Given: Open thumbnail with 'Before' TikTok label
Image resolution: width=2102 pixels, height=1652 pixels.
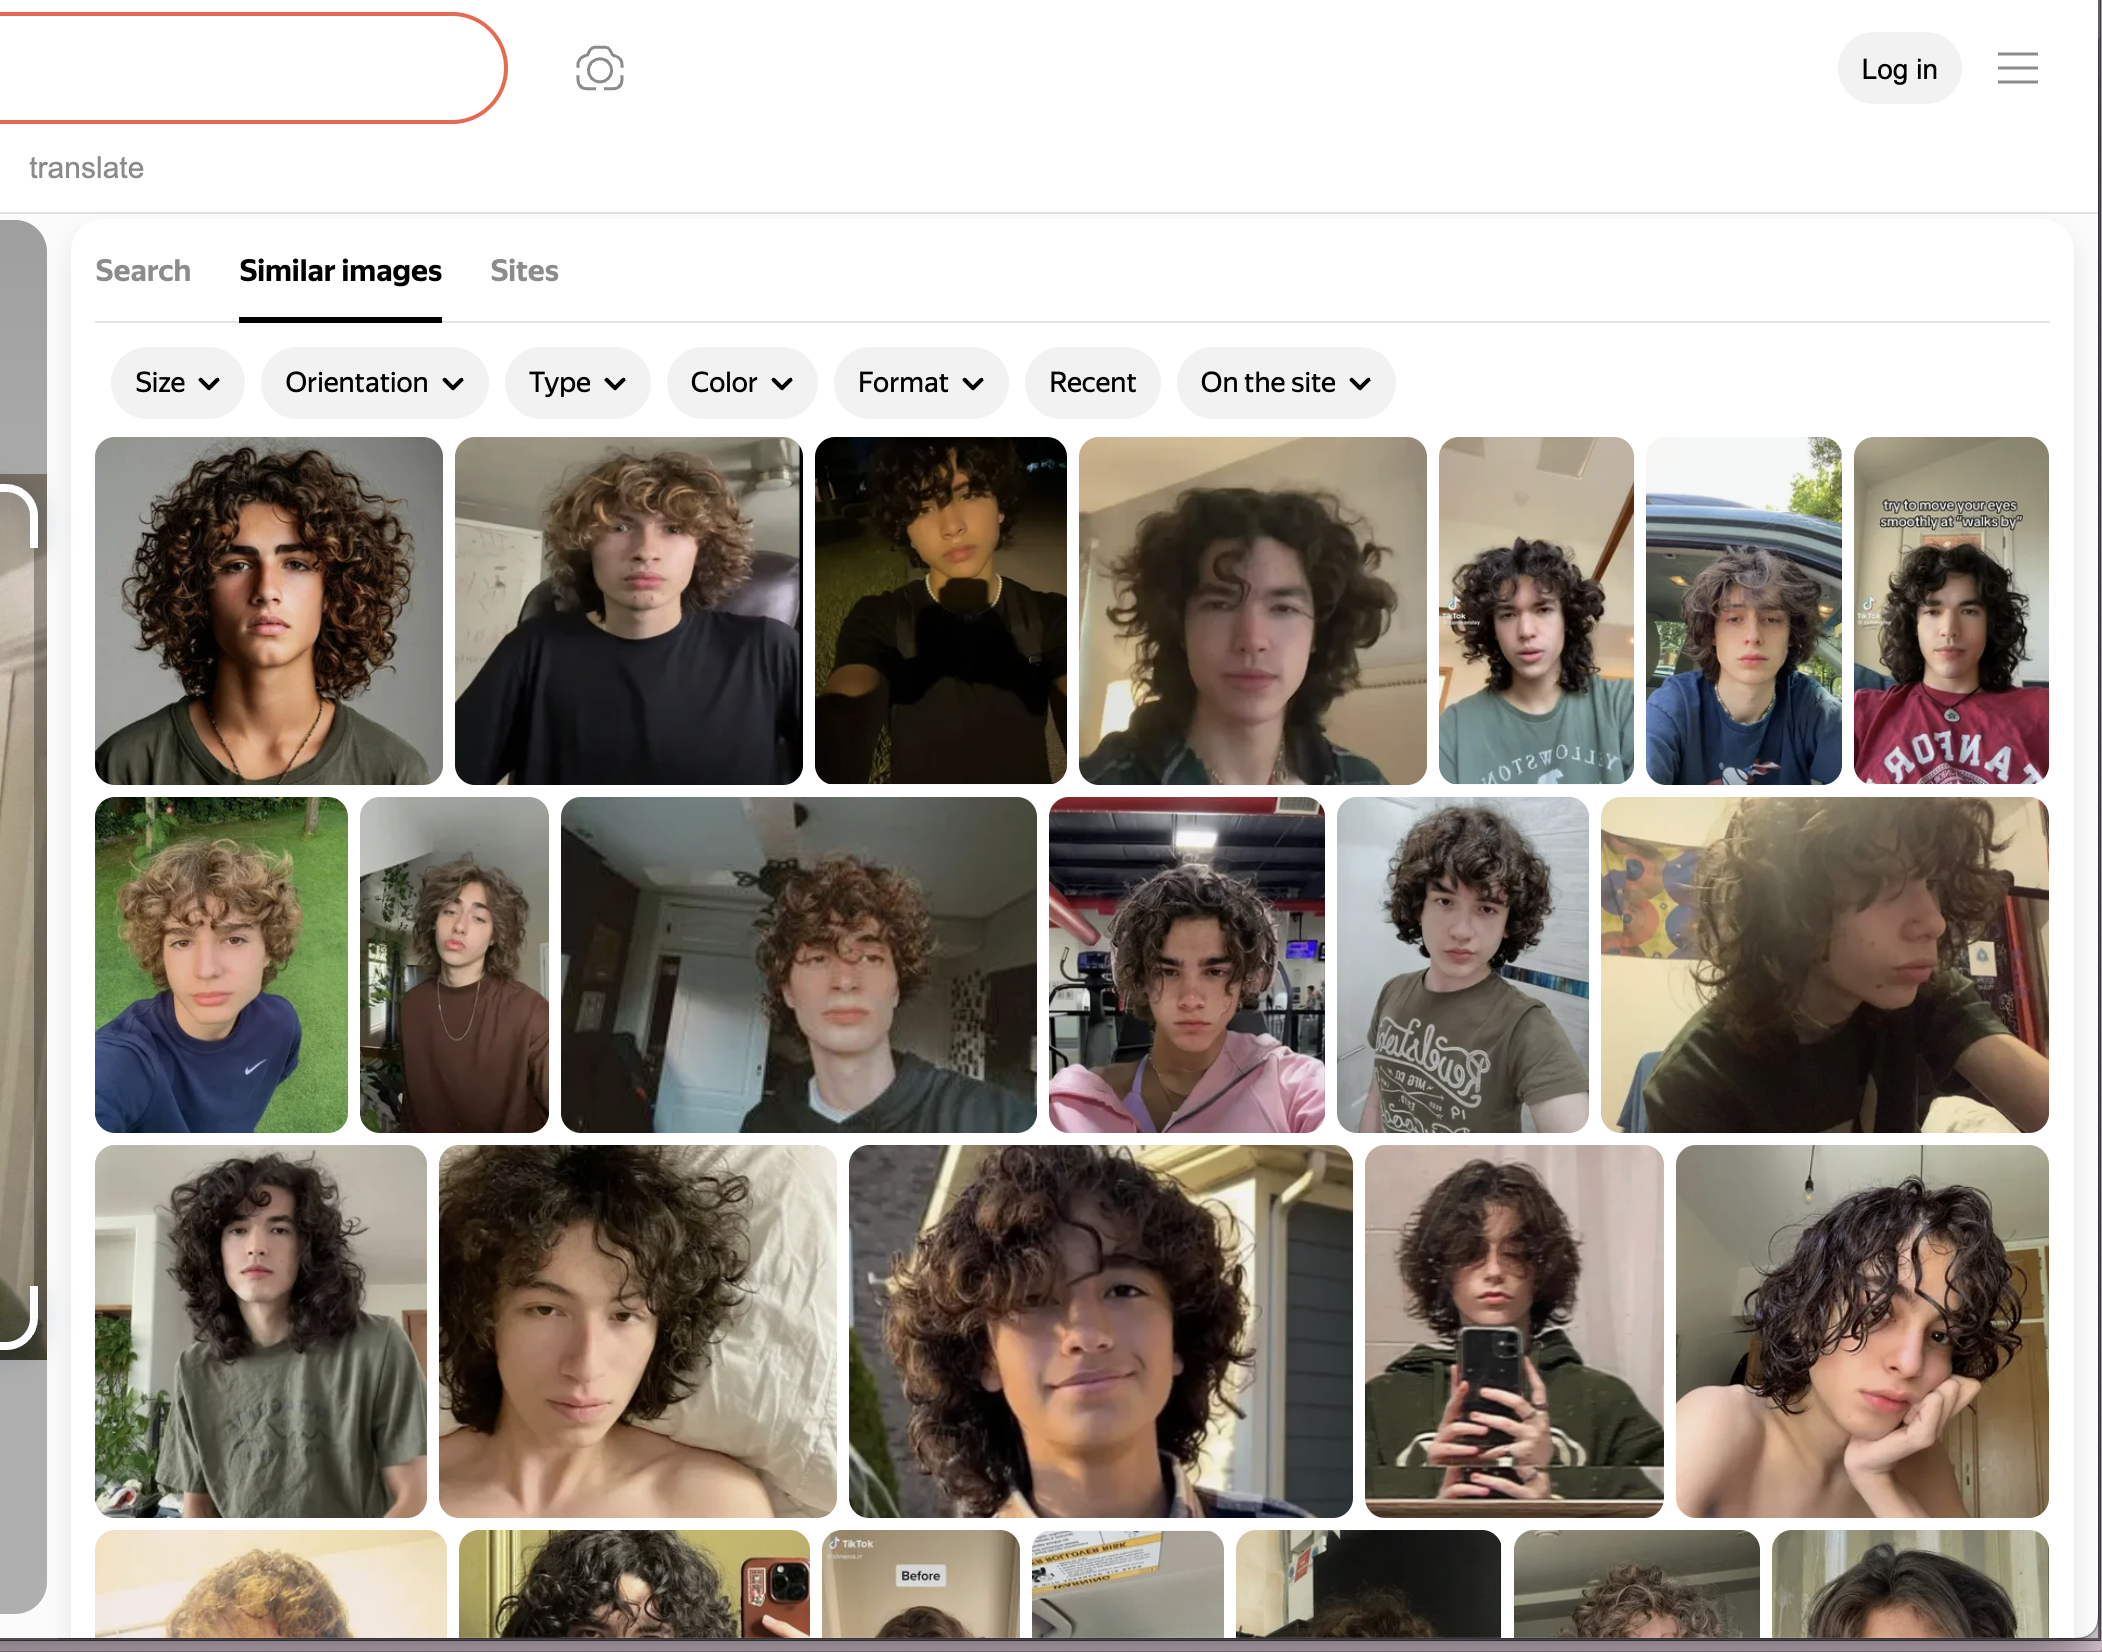Looking at the screenshot, I should 920,1583.
